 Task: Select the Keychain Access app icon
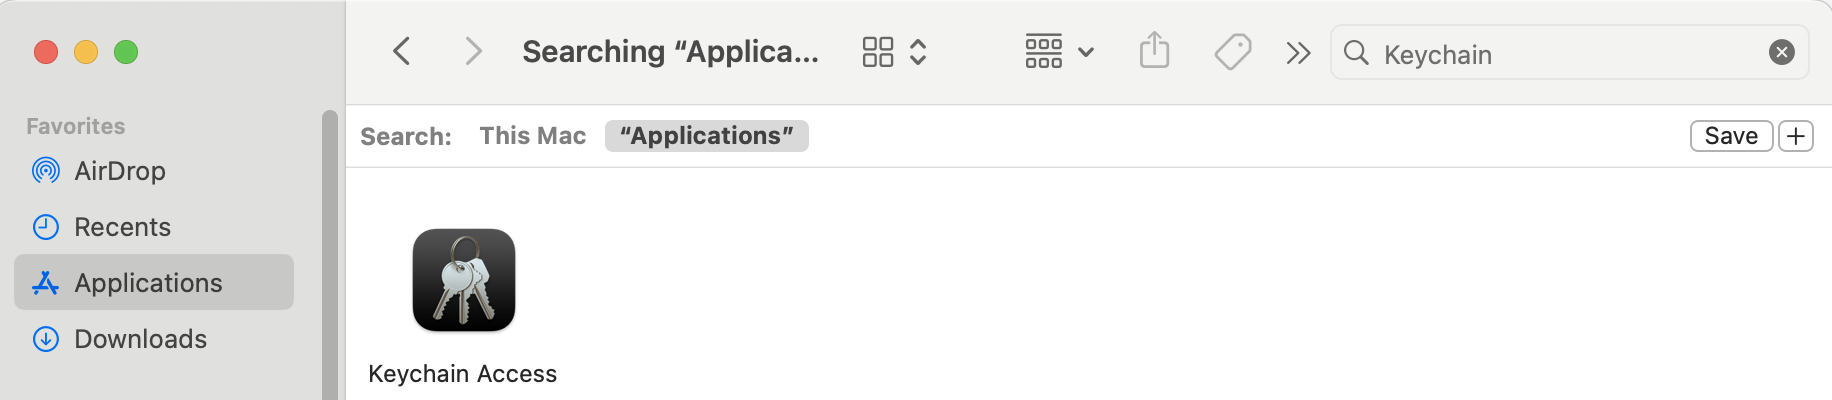point(464,280)
